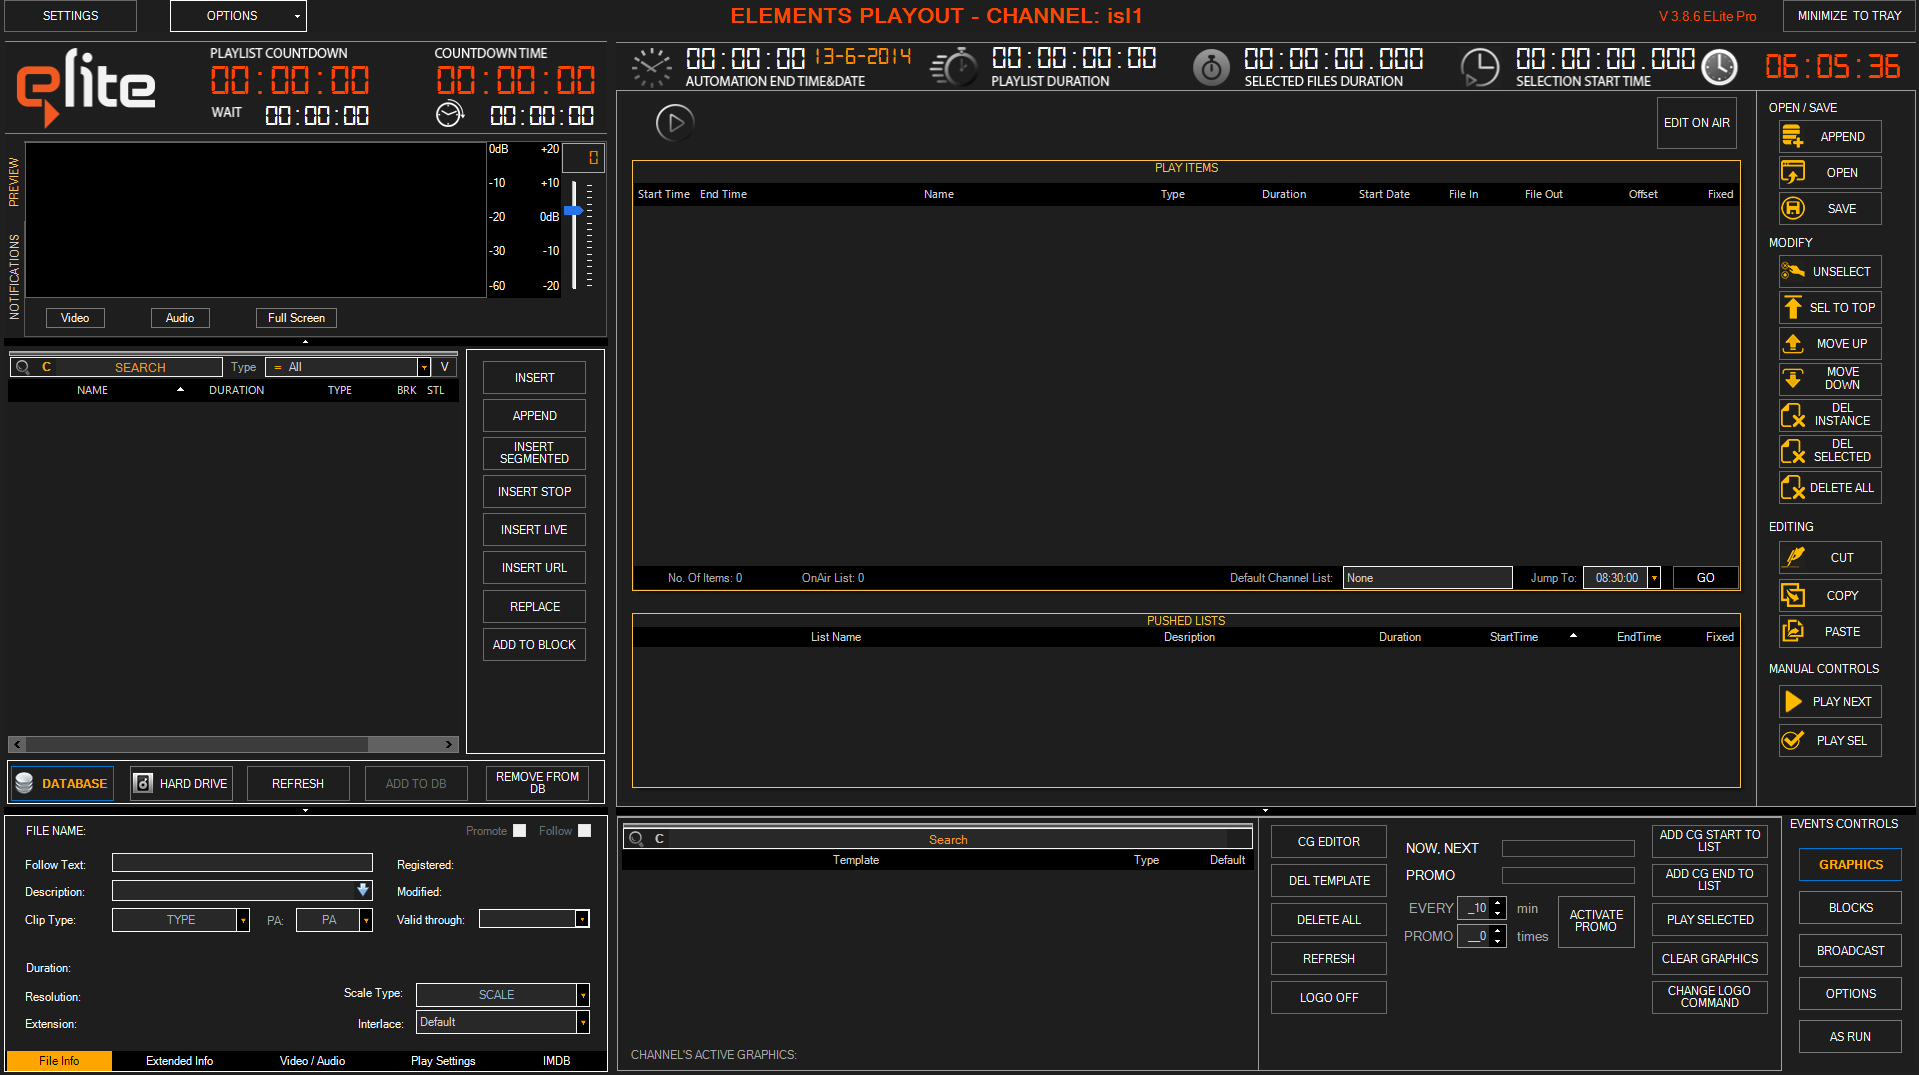The height and width of the screenshot is (1075, 1919).
Task: Open the Type filter dropdown
Action: 424,367
